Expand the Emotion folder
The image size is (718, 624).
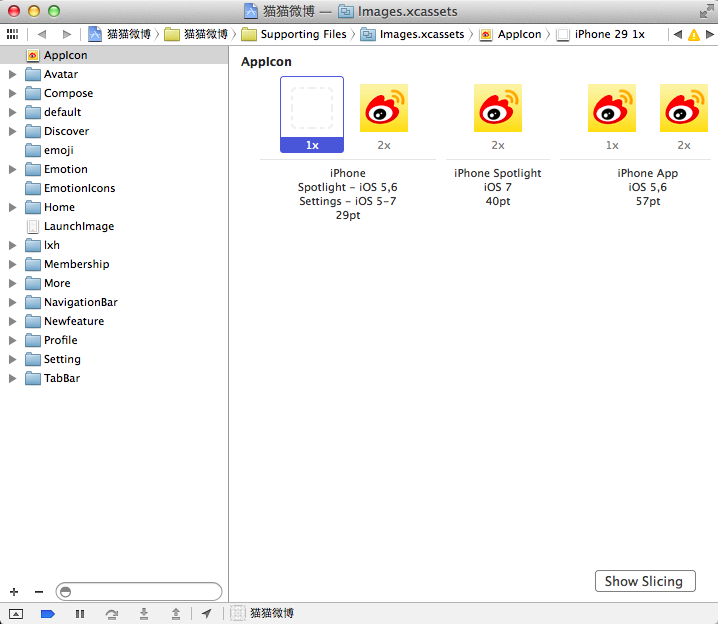click(13, 169)
